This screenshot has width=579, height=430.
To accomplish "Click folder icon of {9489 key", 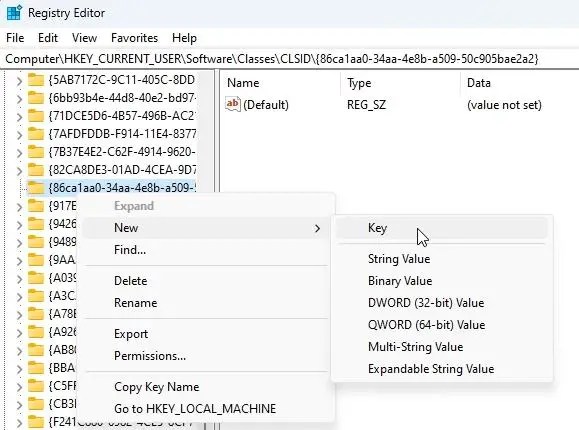I will (36, 242).
